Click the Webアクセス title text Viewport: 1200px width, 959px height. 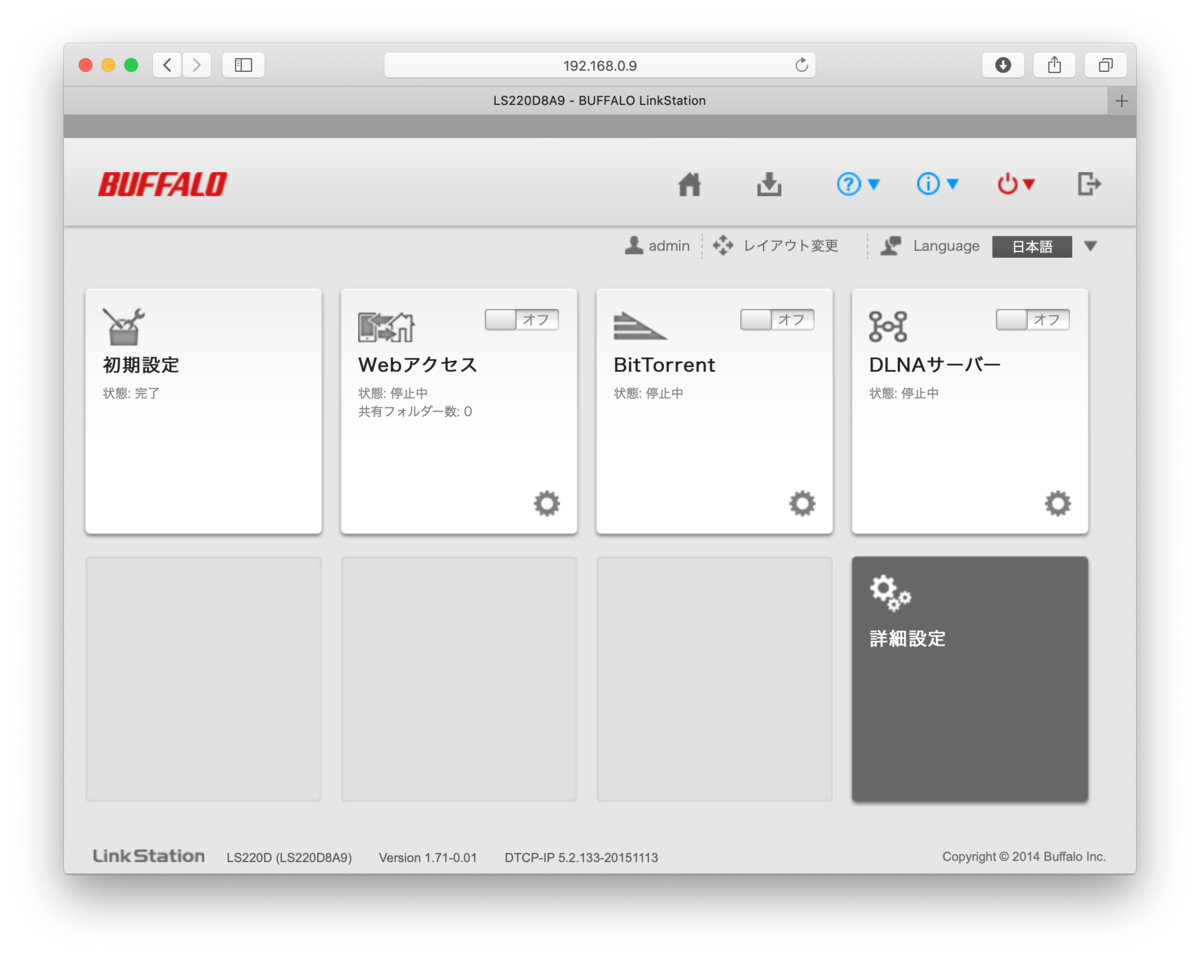click(x=418, y=365)
